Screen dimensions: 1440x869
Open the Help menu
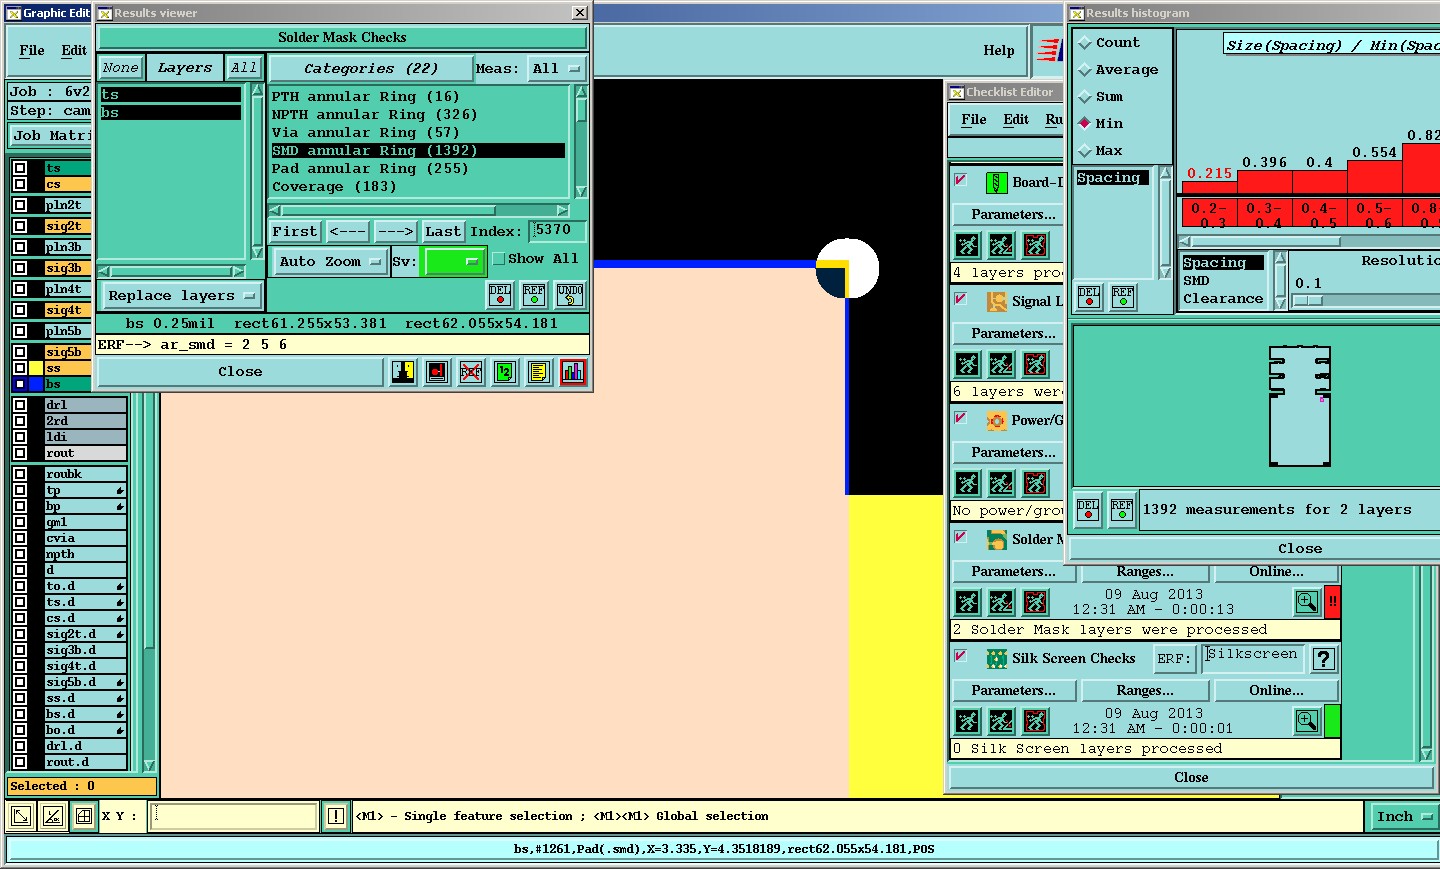click(x=998, y=50)
